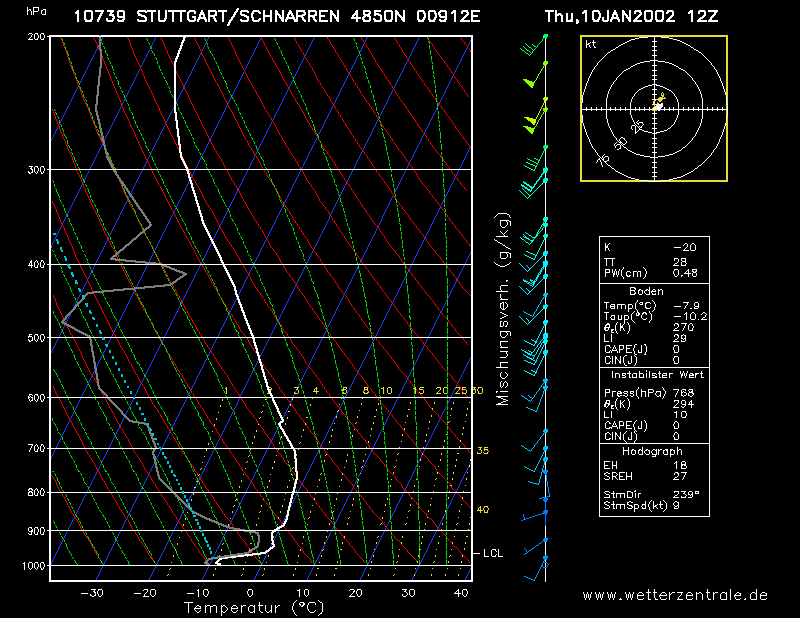Select the yellow mixing ratio label 15

pyautogui.click(x=418, y=391)
